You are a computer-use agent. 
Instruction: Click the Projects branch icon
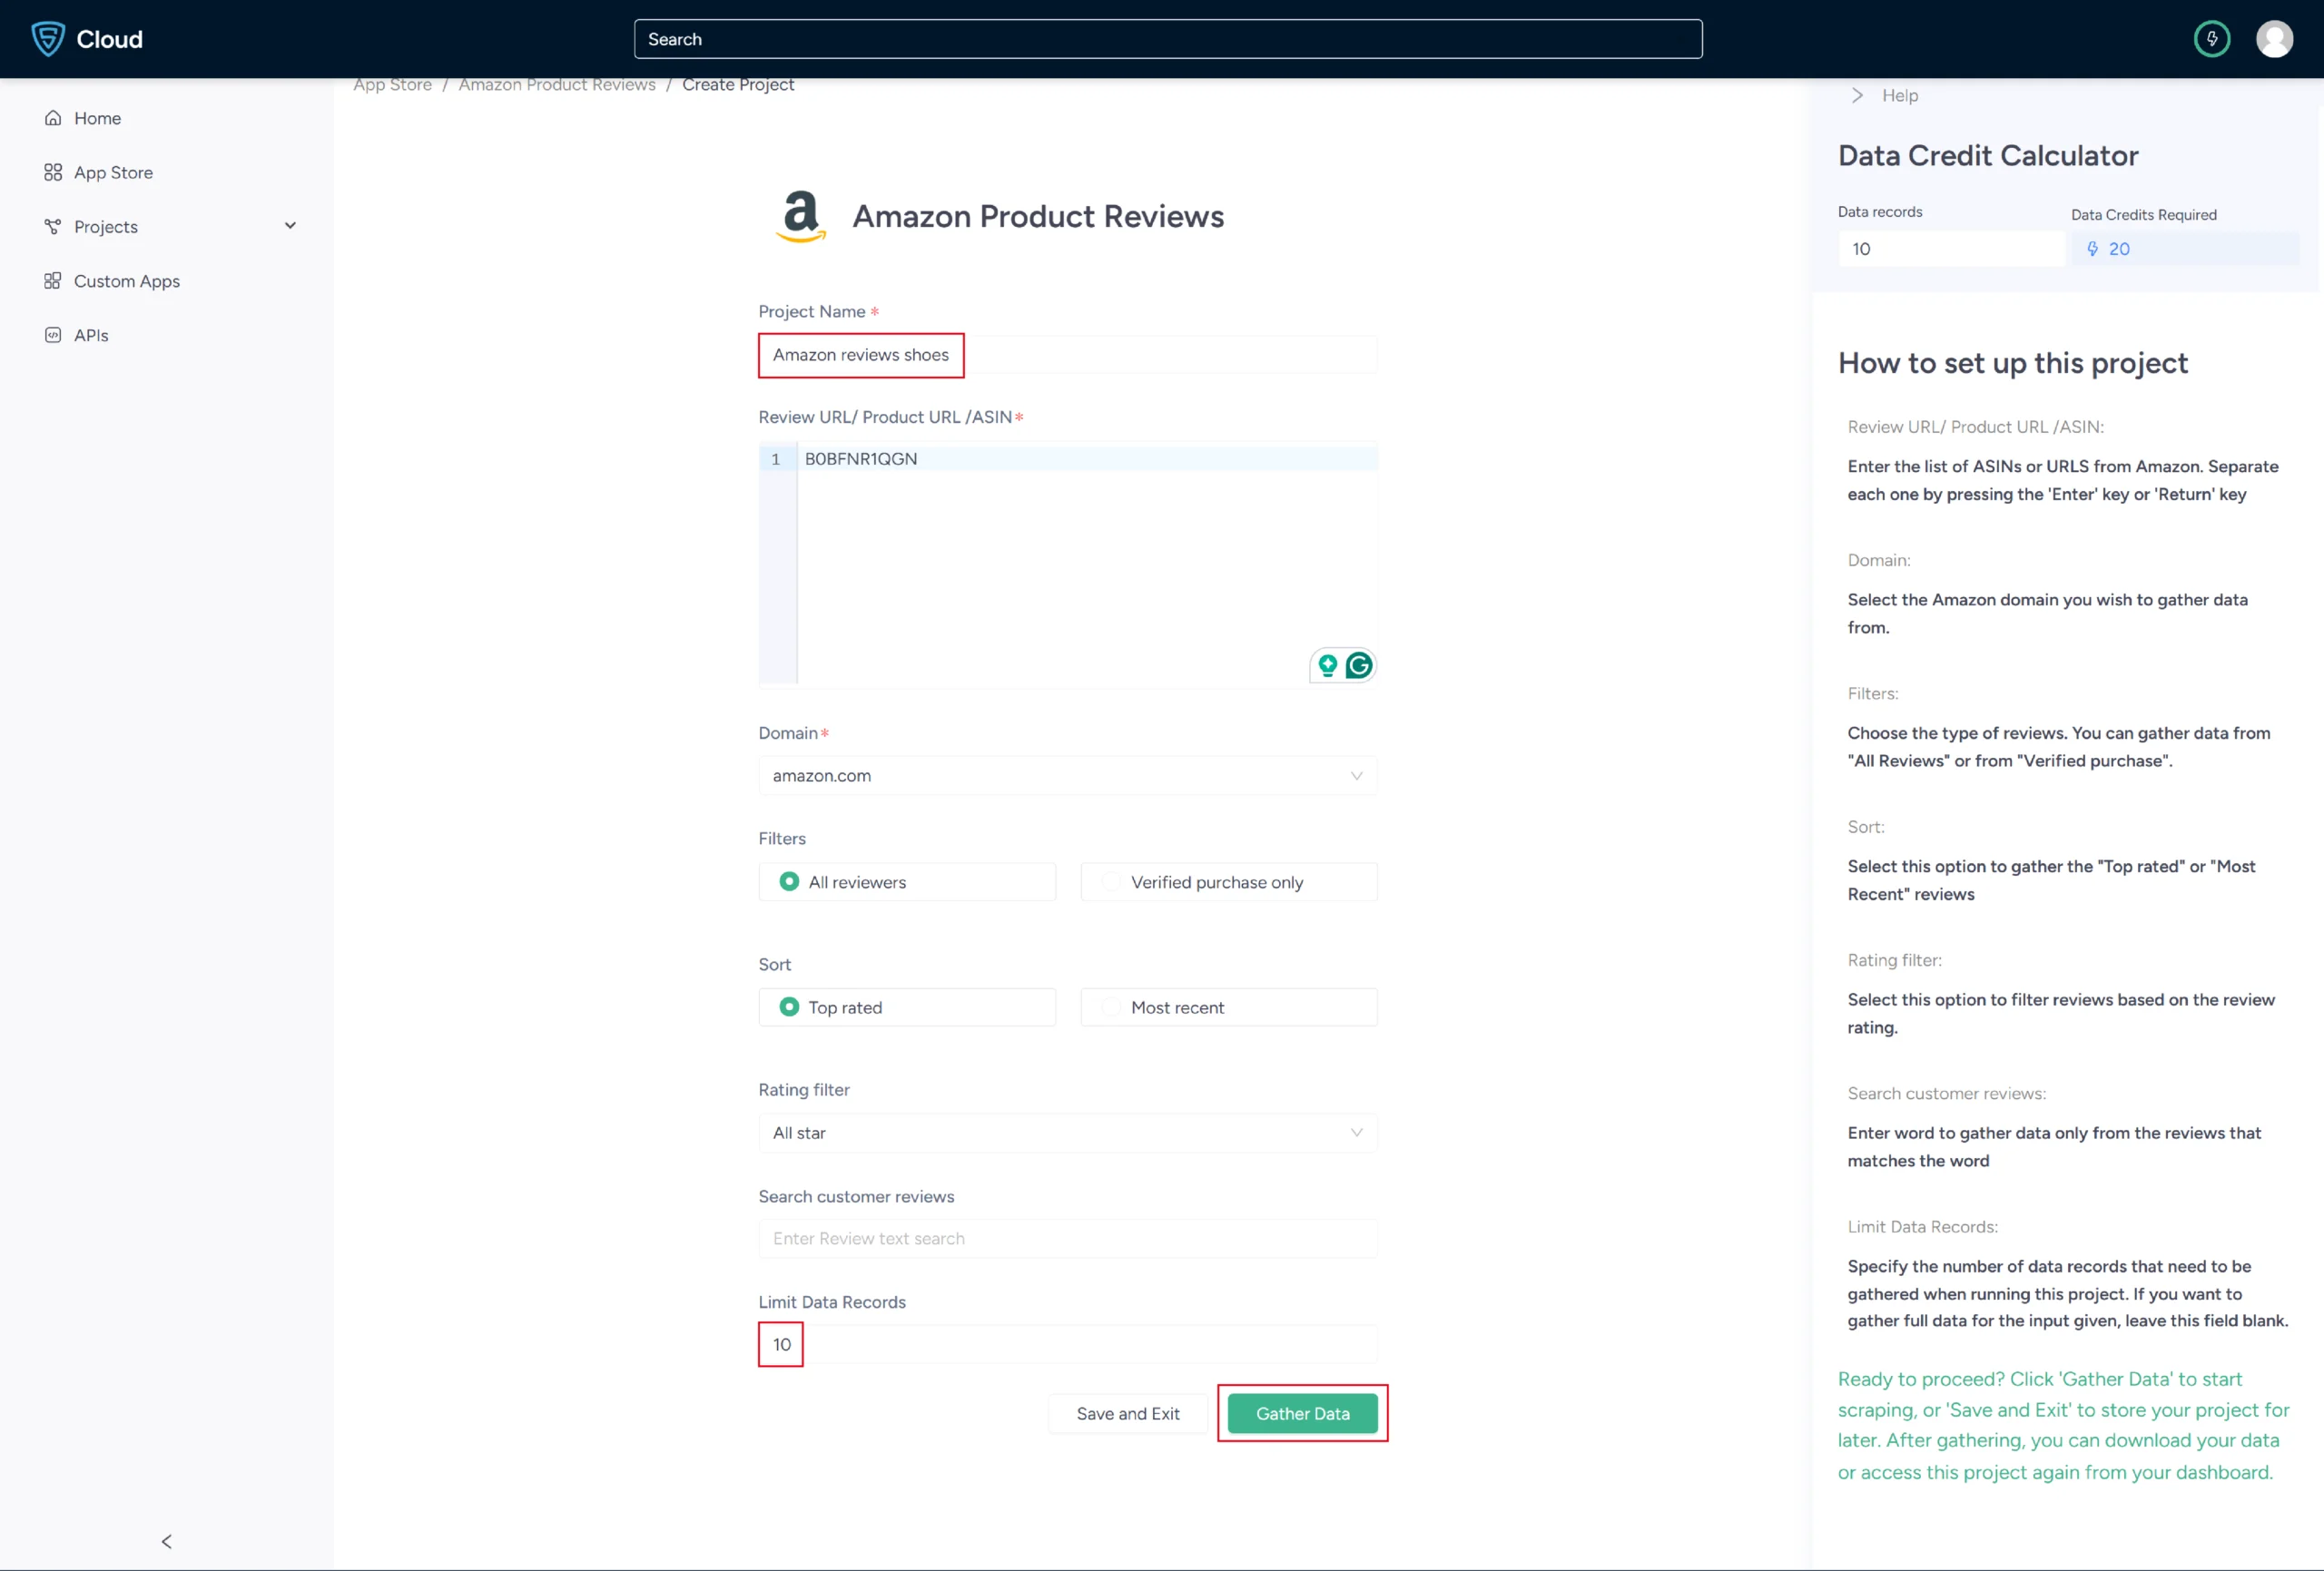pyautogui.click(x=53, y=226)
